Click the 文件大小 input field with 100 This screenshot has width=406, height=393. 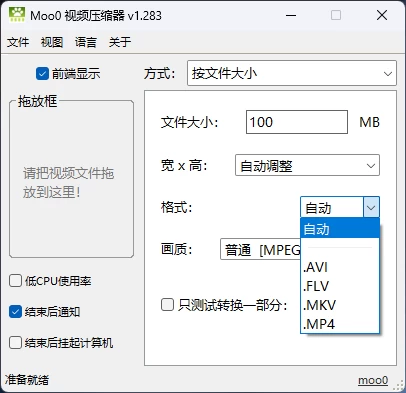297,122
